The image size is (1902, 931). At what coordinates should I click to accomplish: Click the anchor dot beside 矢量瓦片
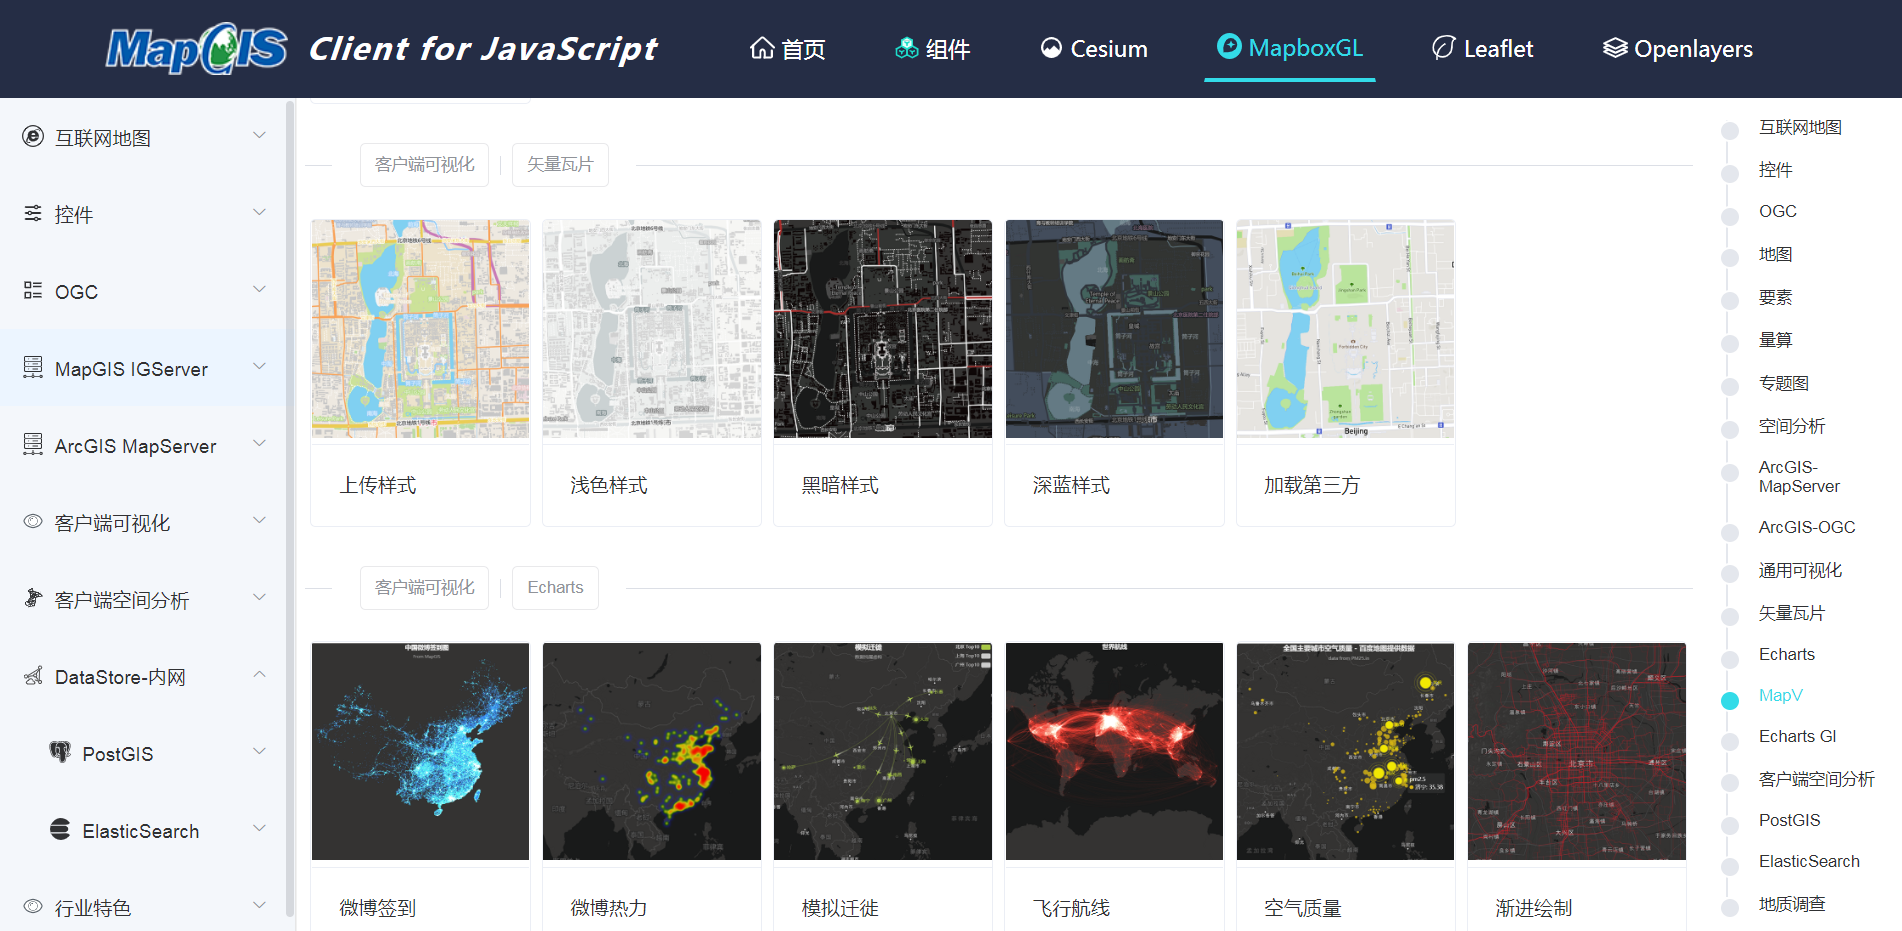coord(1730,616)
